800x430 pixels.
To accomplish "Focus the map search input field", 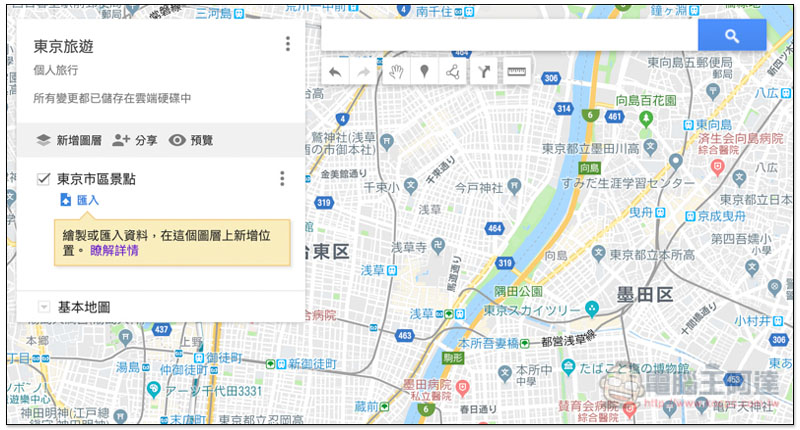I will coord(509,35).
